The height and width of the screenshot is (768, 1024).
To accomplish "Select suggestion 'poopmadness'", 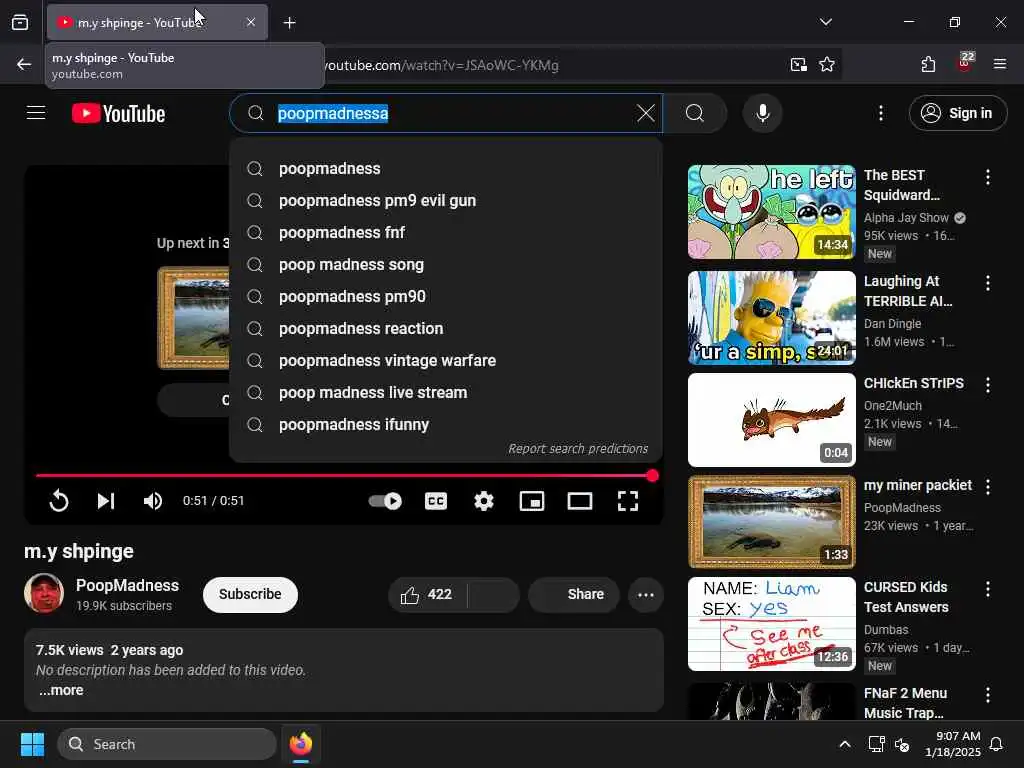I will 445,168.
